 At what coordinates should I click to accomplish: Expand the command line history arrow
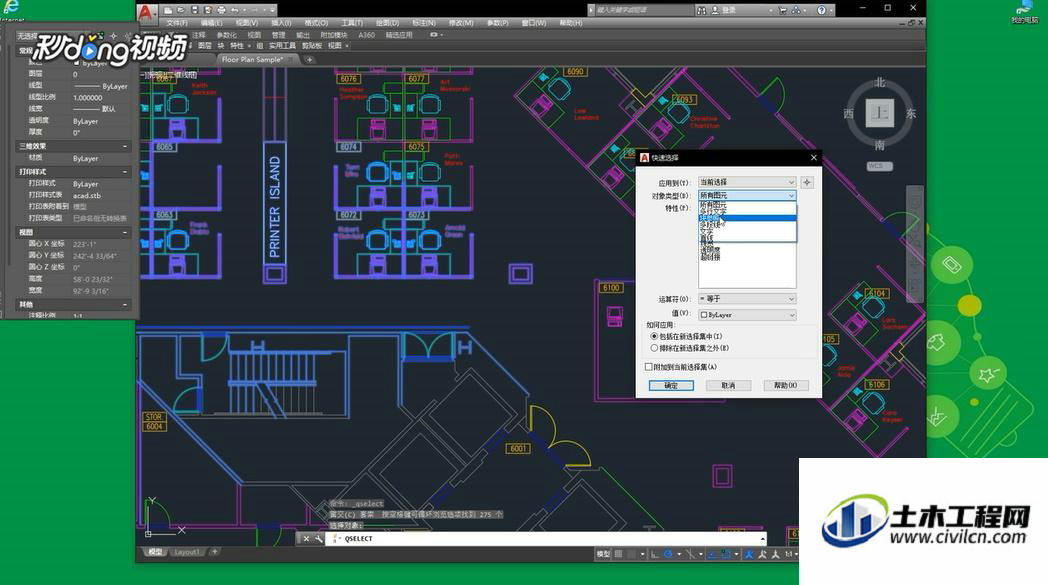(x=763, y=538)
